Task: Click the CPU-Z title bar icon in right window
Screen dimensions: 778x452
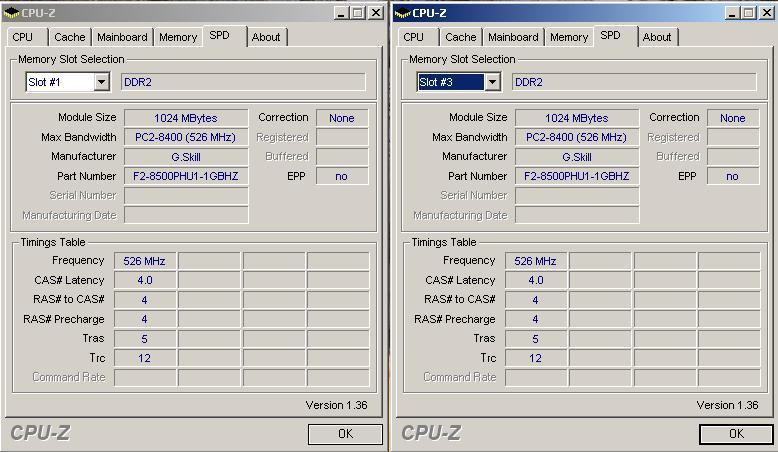Action: pyautogui.click(x=402, y=13)
